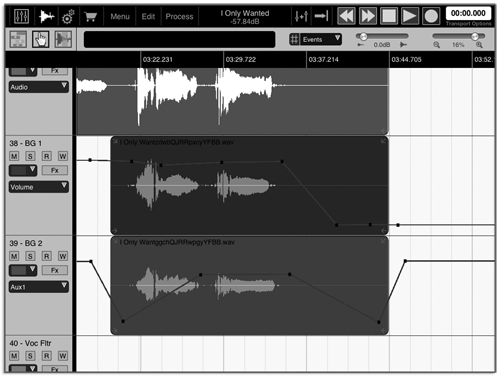
Task: Zoom out with the minus magnifier
Action: click(436, 45)
